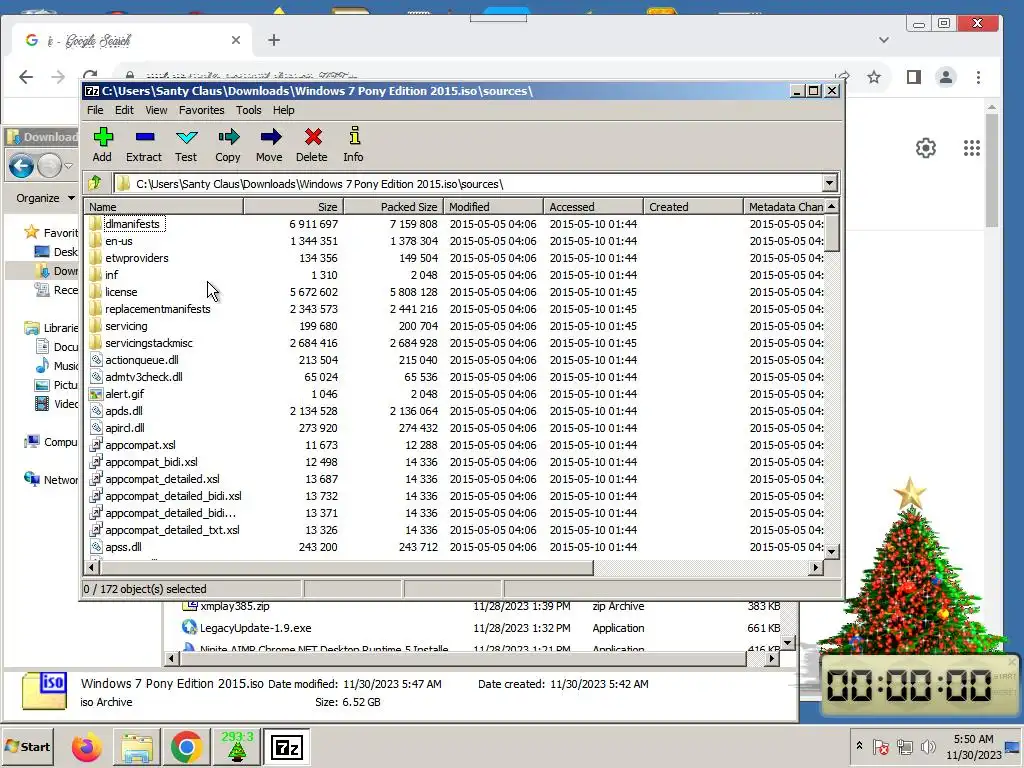Switch to 7-Zip taskbar button
The width and height of the screenshot is (1024, 768).
point(287,747)
